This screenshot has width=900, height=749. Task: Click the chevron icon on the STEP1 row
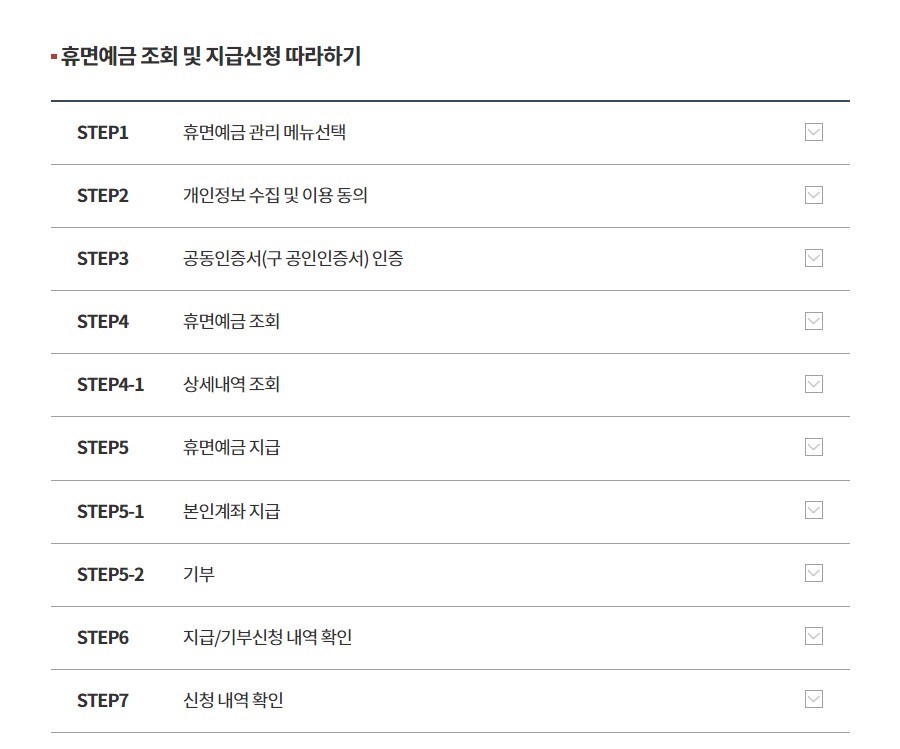814,132
